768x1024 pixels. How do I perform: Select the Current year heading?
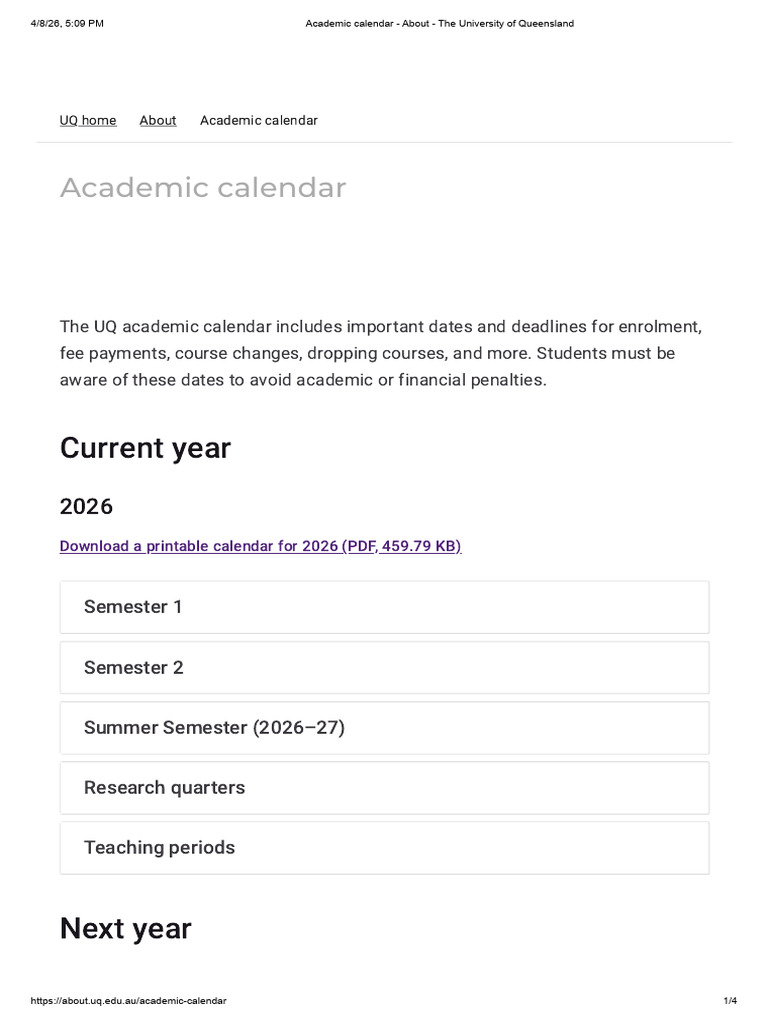pyautogui.click(x=145, y=448)
